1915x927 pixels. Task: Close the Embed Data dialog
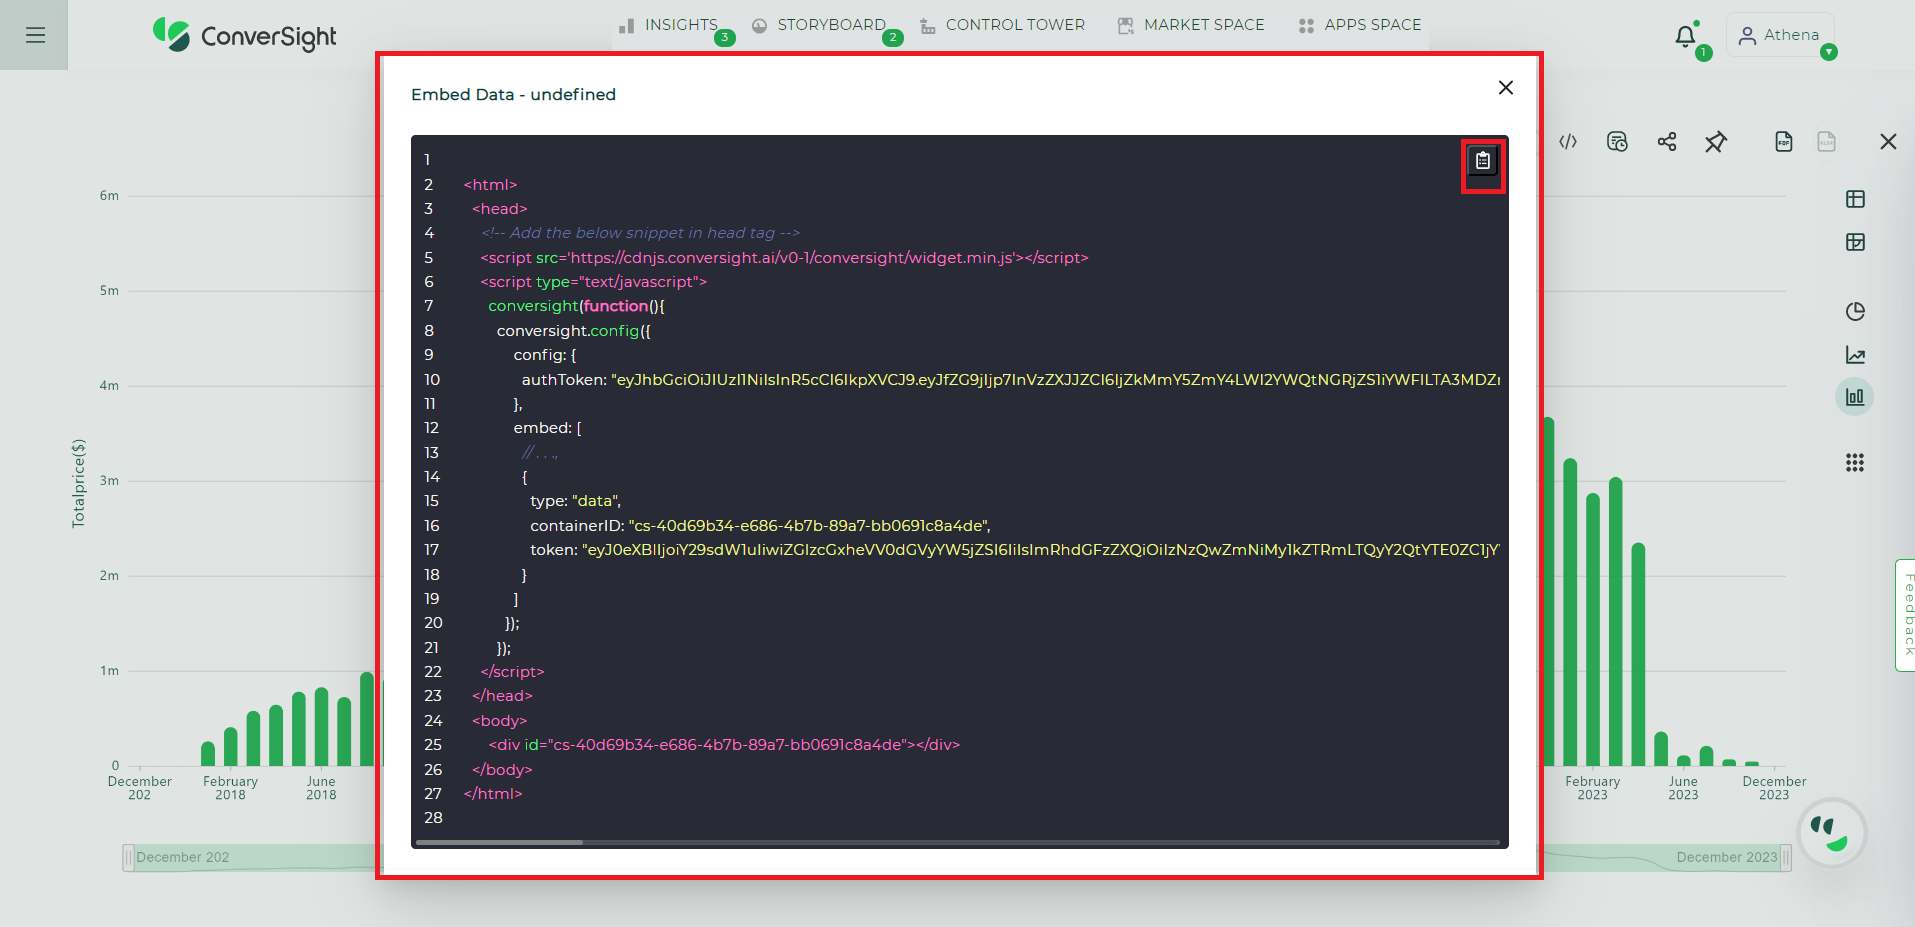click(1506, 88)
